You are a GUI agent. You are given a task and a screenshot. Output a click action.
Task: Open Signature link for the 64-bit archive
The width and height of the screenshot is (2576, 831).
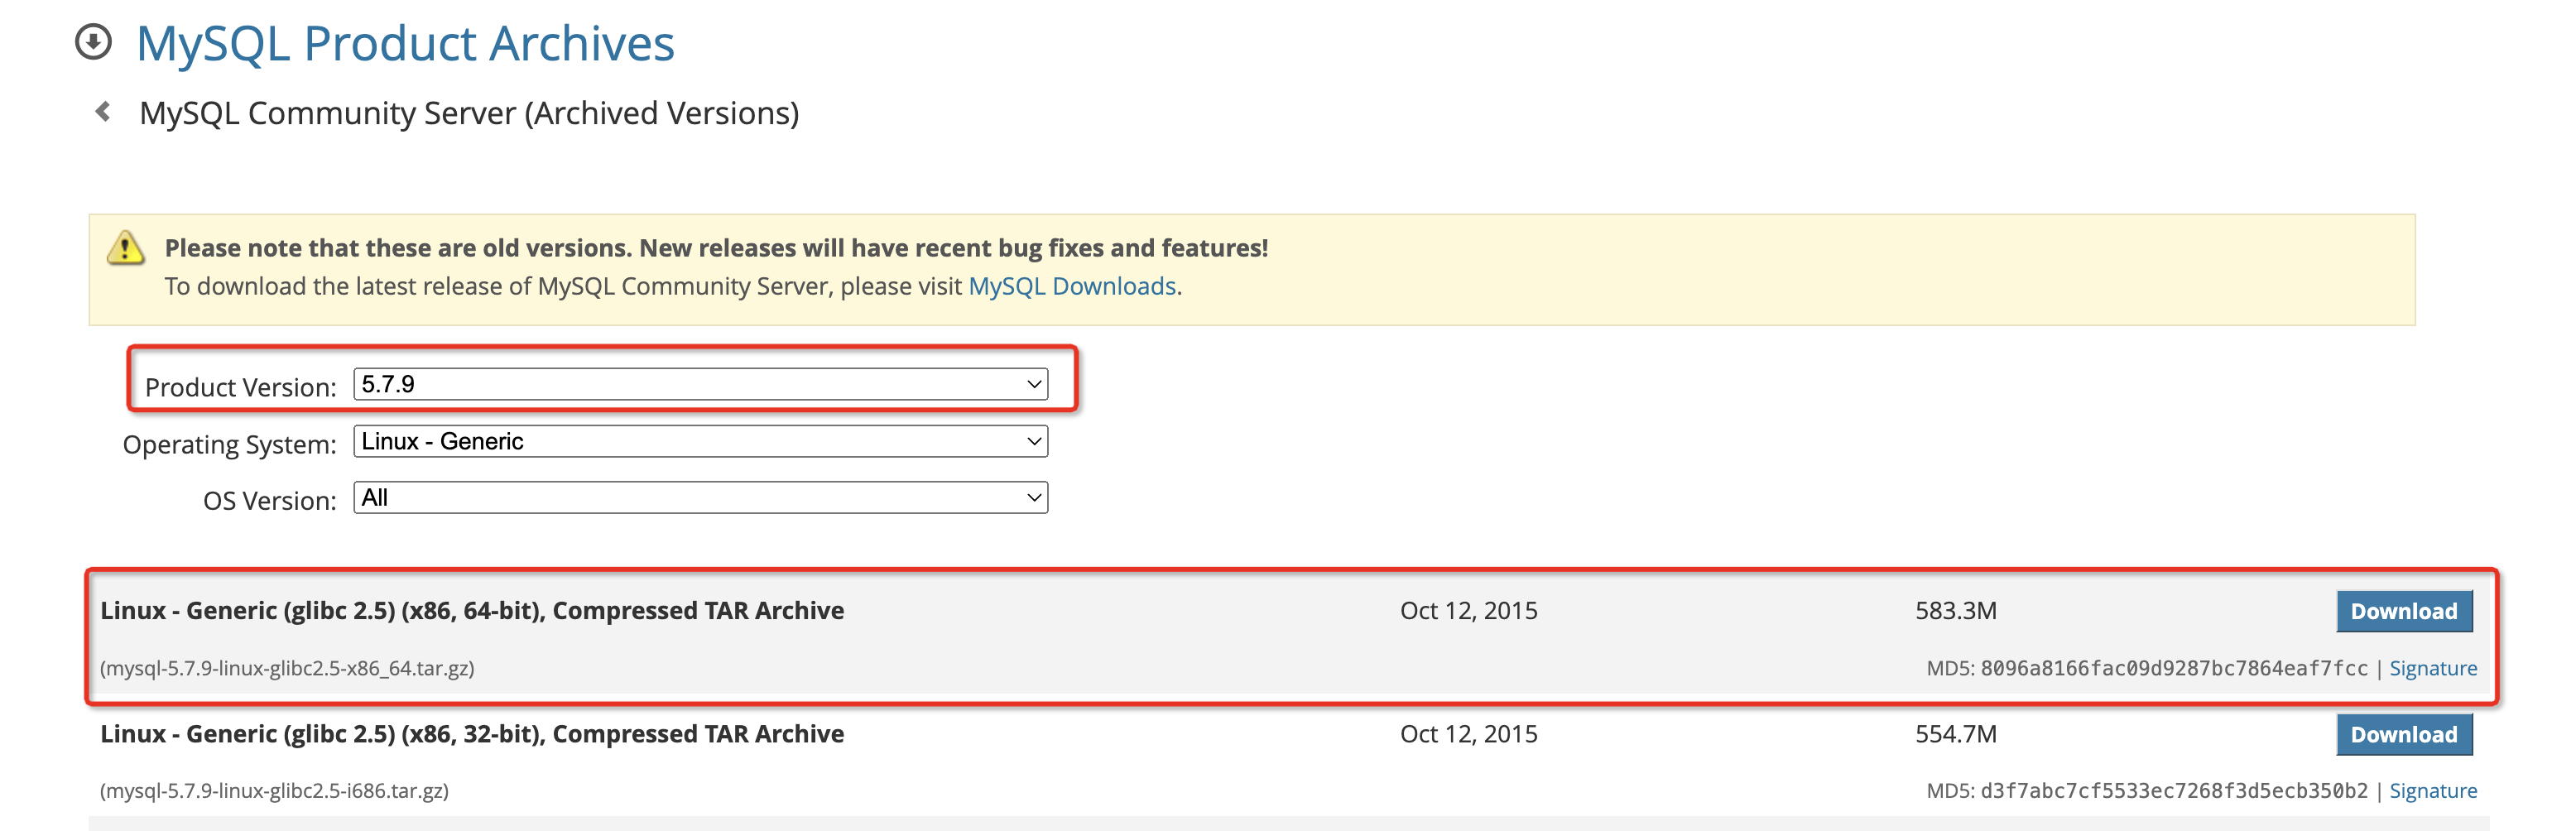(2432, 669)
